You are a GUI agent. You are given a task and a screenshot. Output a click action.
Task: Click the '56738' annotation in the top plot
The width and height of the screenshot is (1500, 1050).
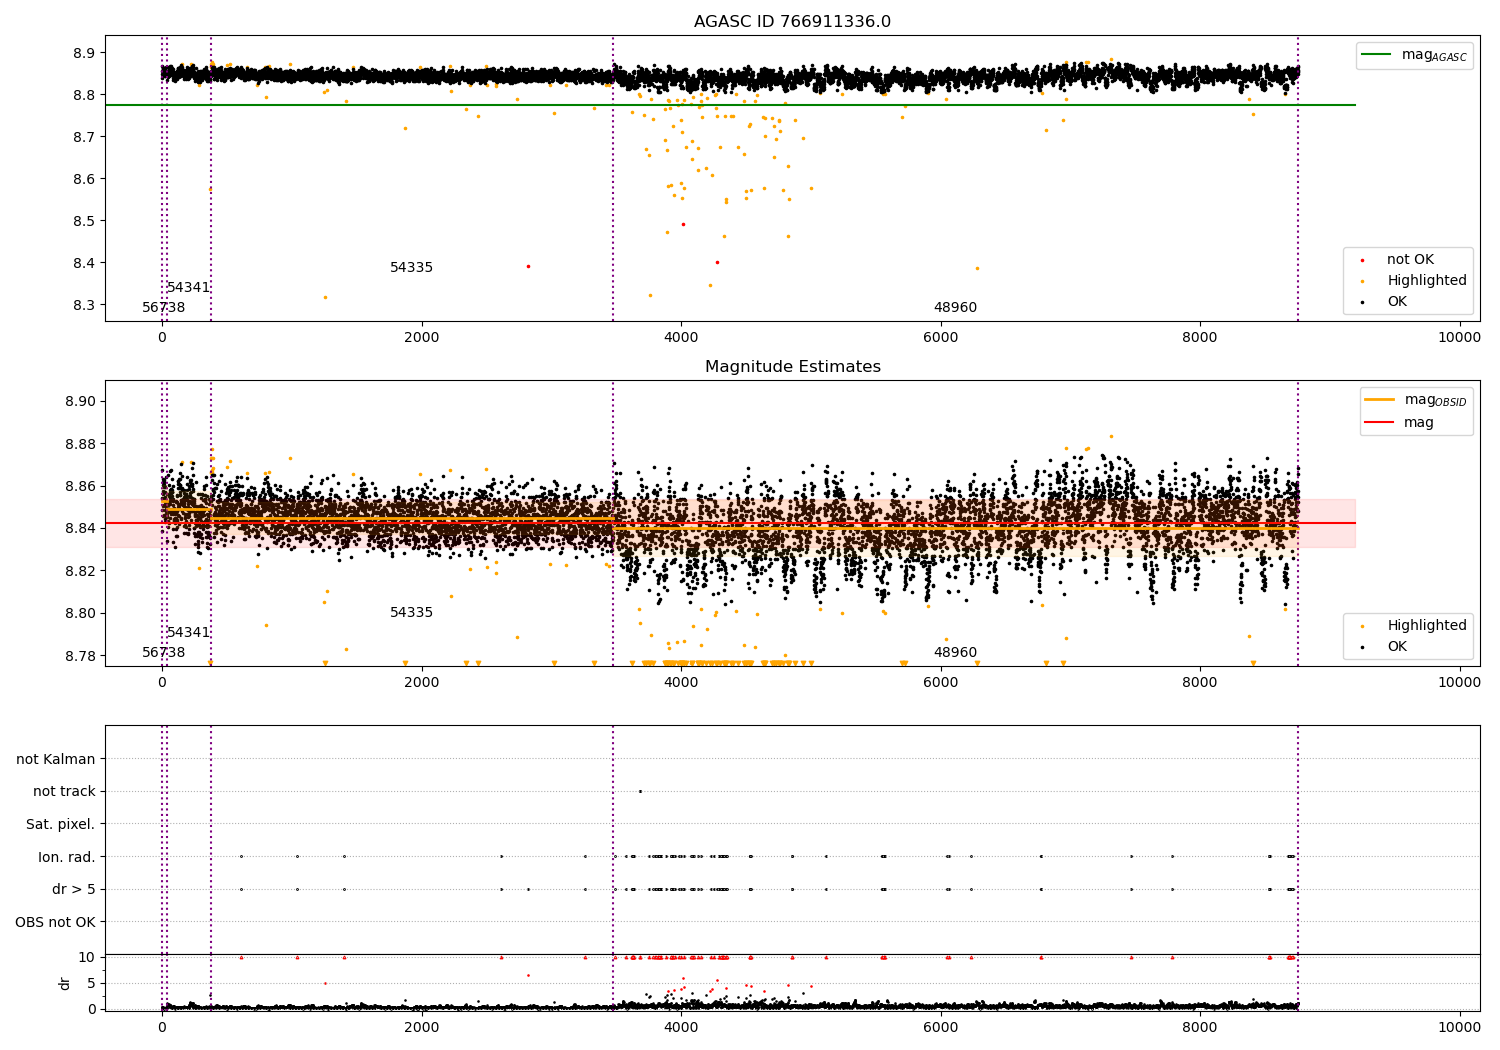163,308
